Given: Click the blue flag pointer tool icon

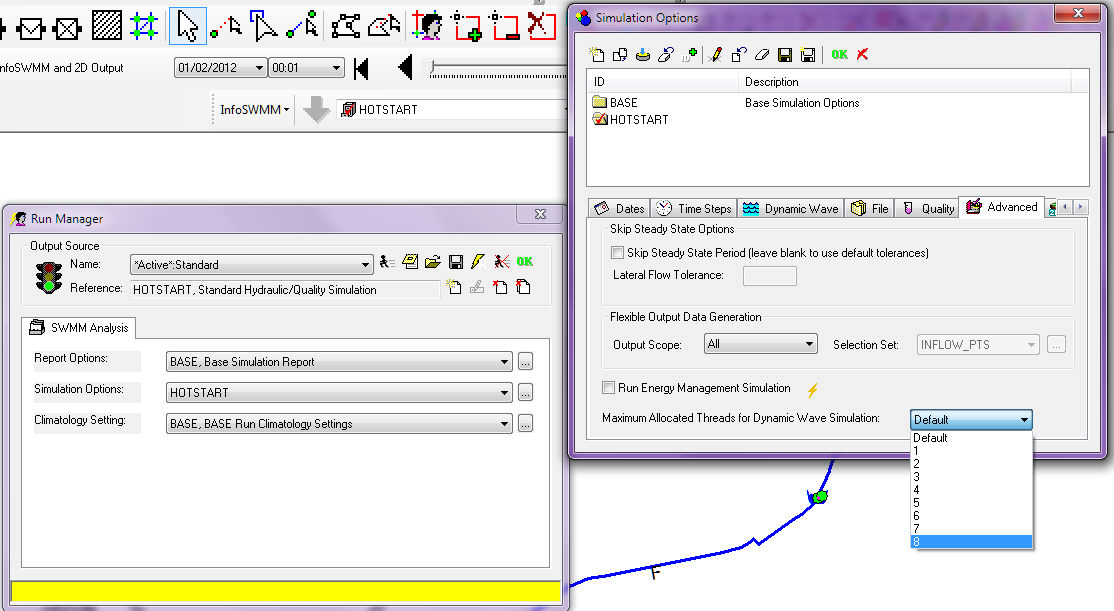Looking at the screenshot, I should click(263, 26).
